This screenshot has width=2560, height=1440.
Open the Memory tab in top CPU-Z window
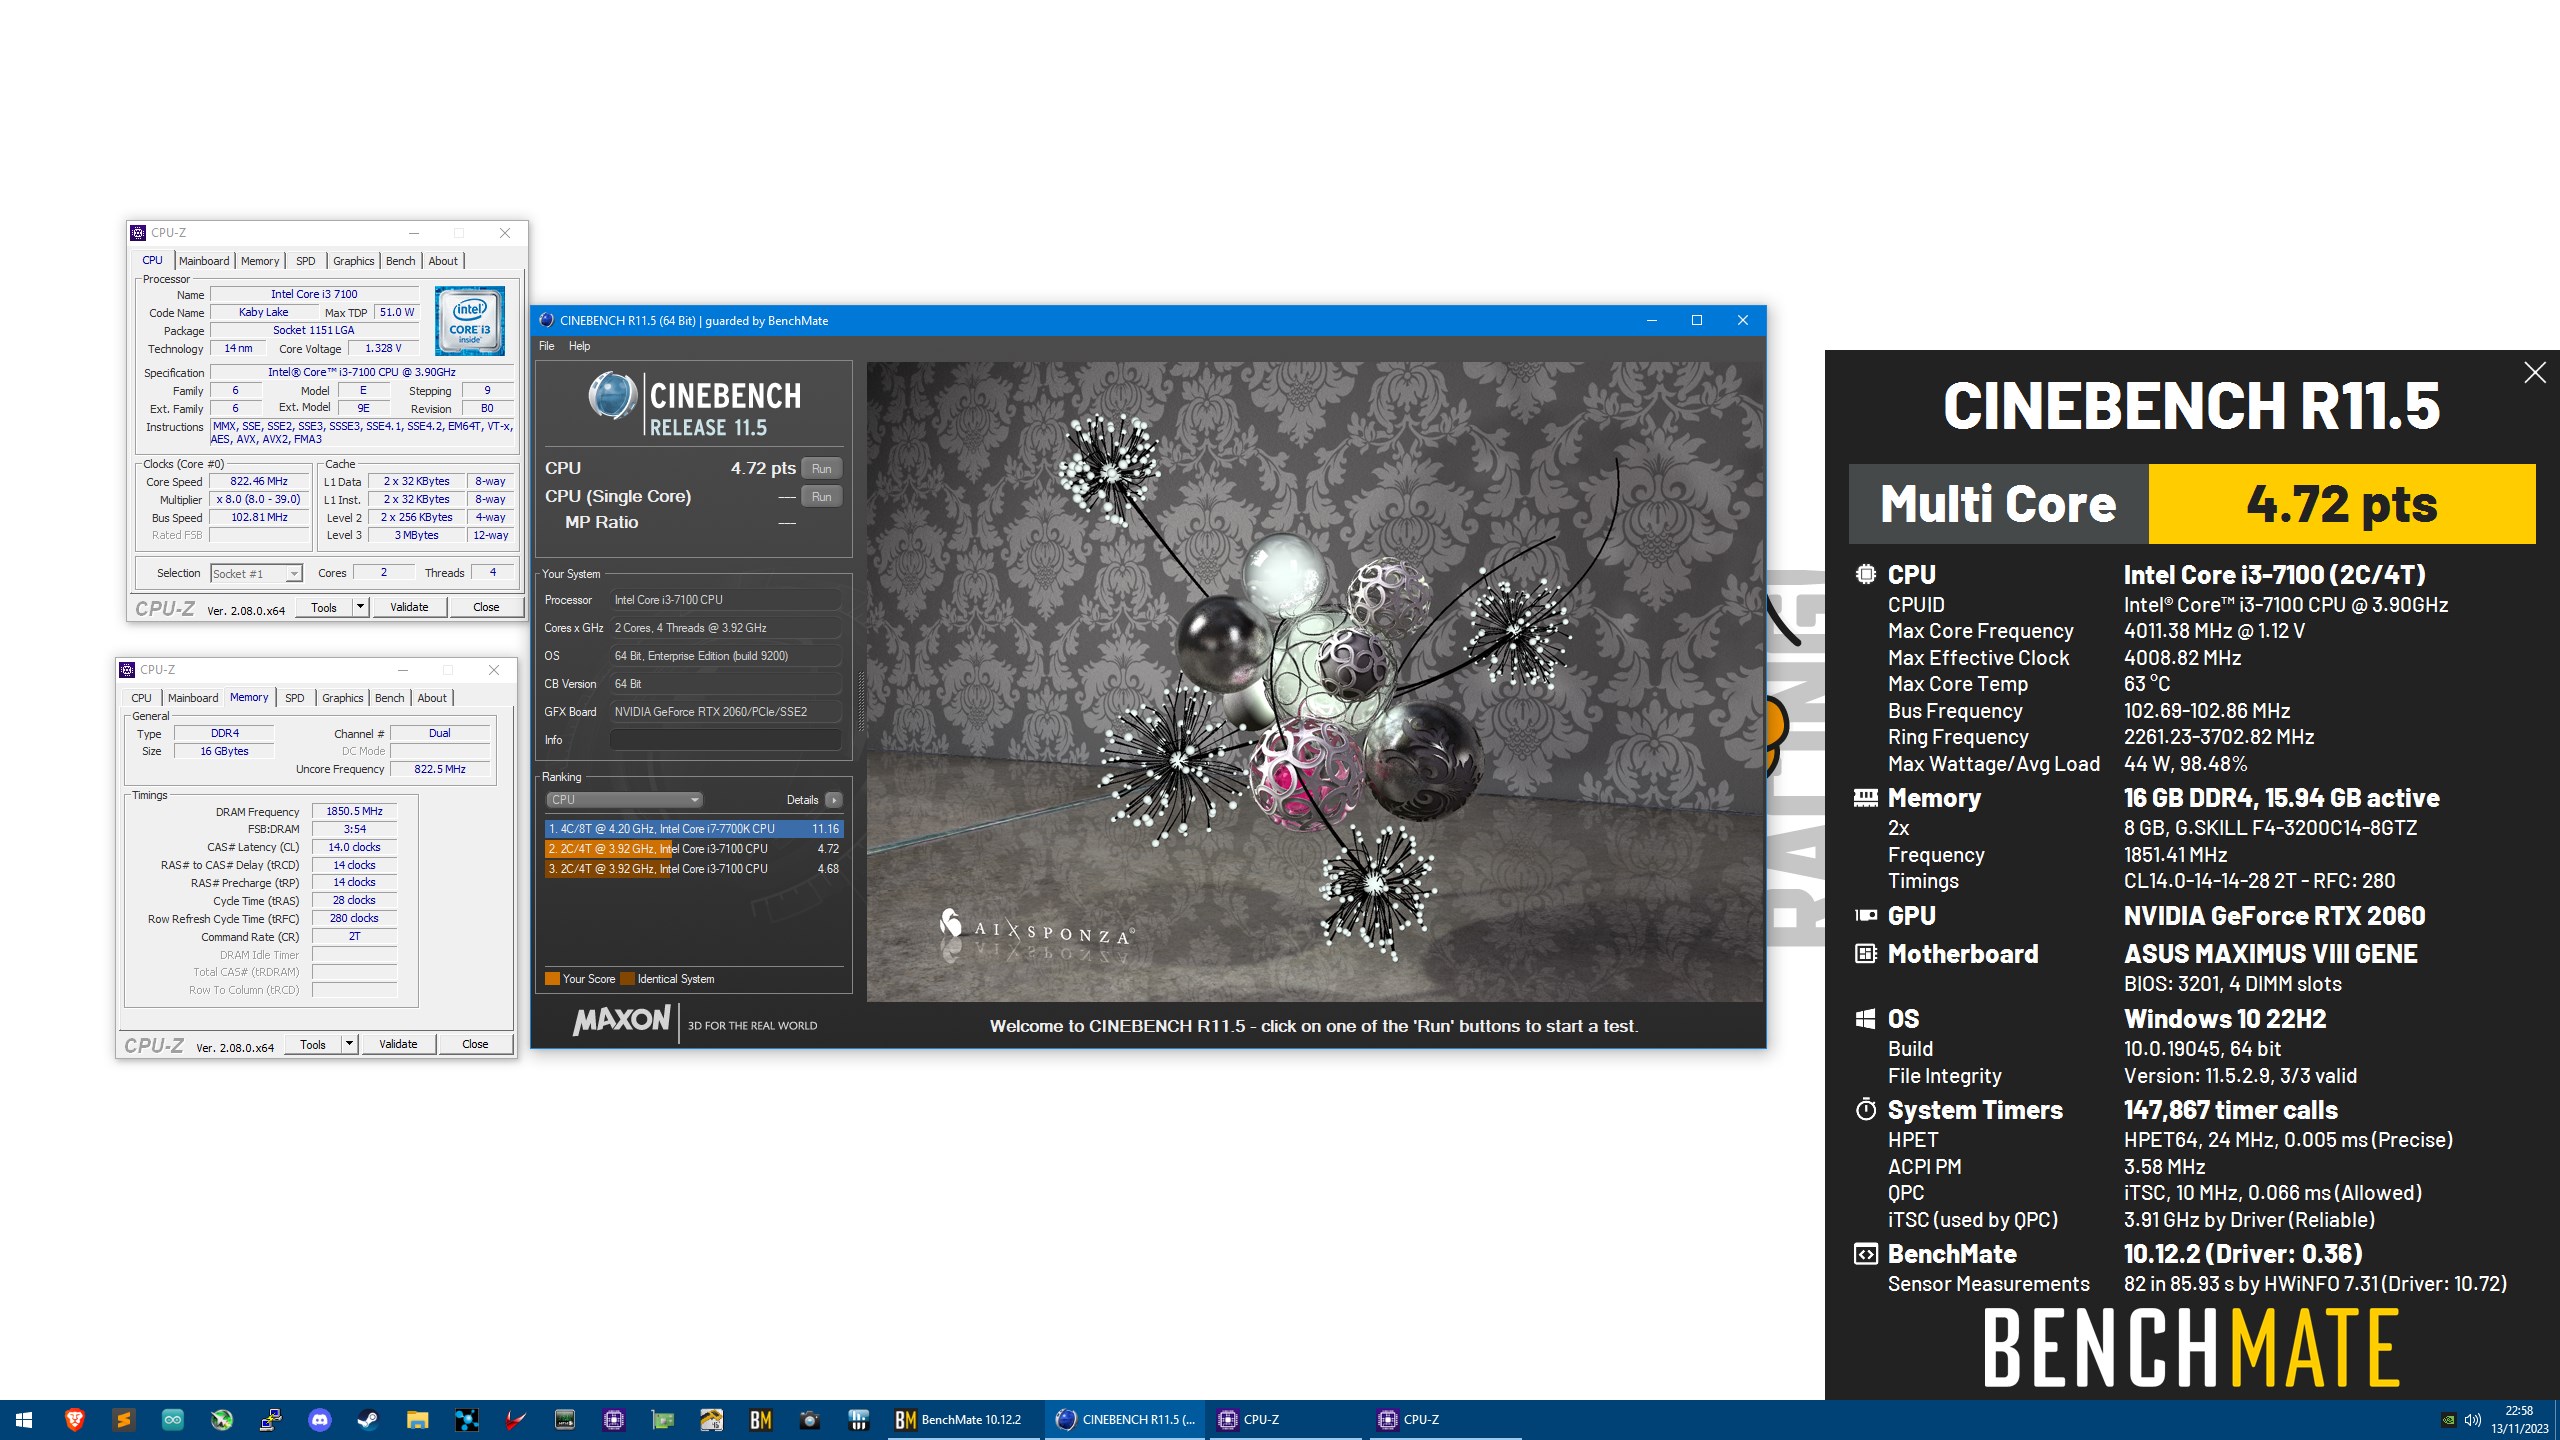click(x=260, y=261)
